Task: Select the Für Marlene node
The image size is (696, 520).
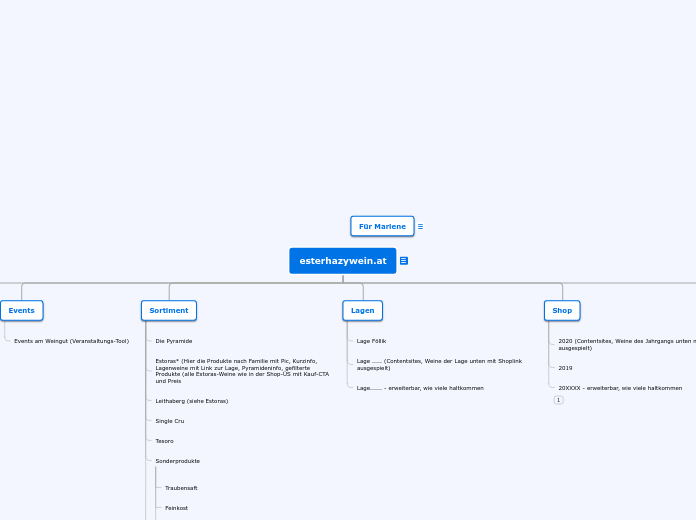Action: point(382,226)
